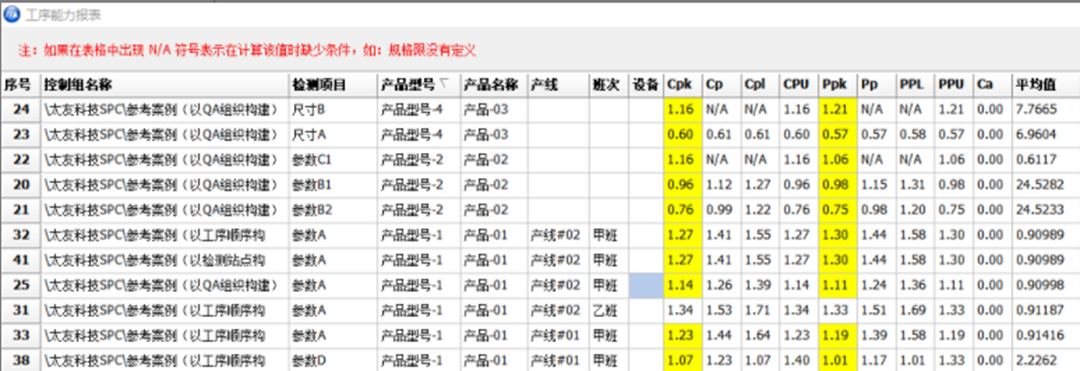Click the yellow Cpk 0.96 cell in row 20
This screenshot has width=1080, height=371.
tap(683, 185)
